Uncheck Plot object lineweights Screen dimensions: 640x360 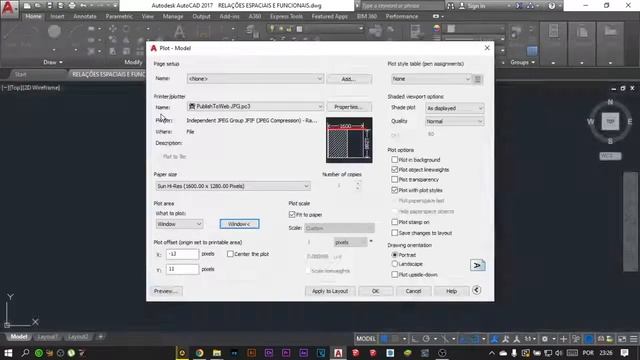pyautogui.click(x=394, y=169)
